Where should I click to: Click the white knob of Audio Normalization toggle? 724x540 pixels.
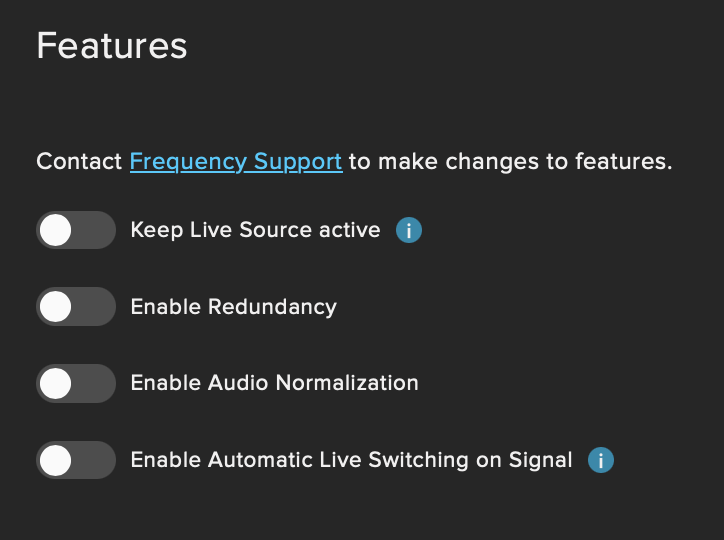coord(56,383)
